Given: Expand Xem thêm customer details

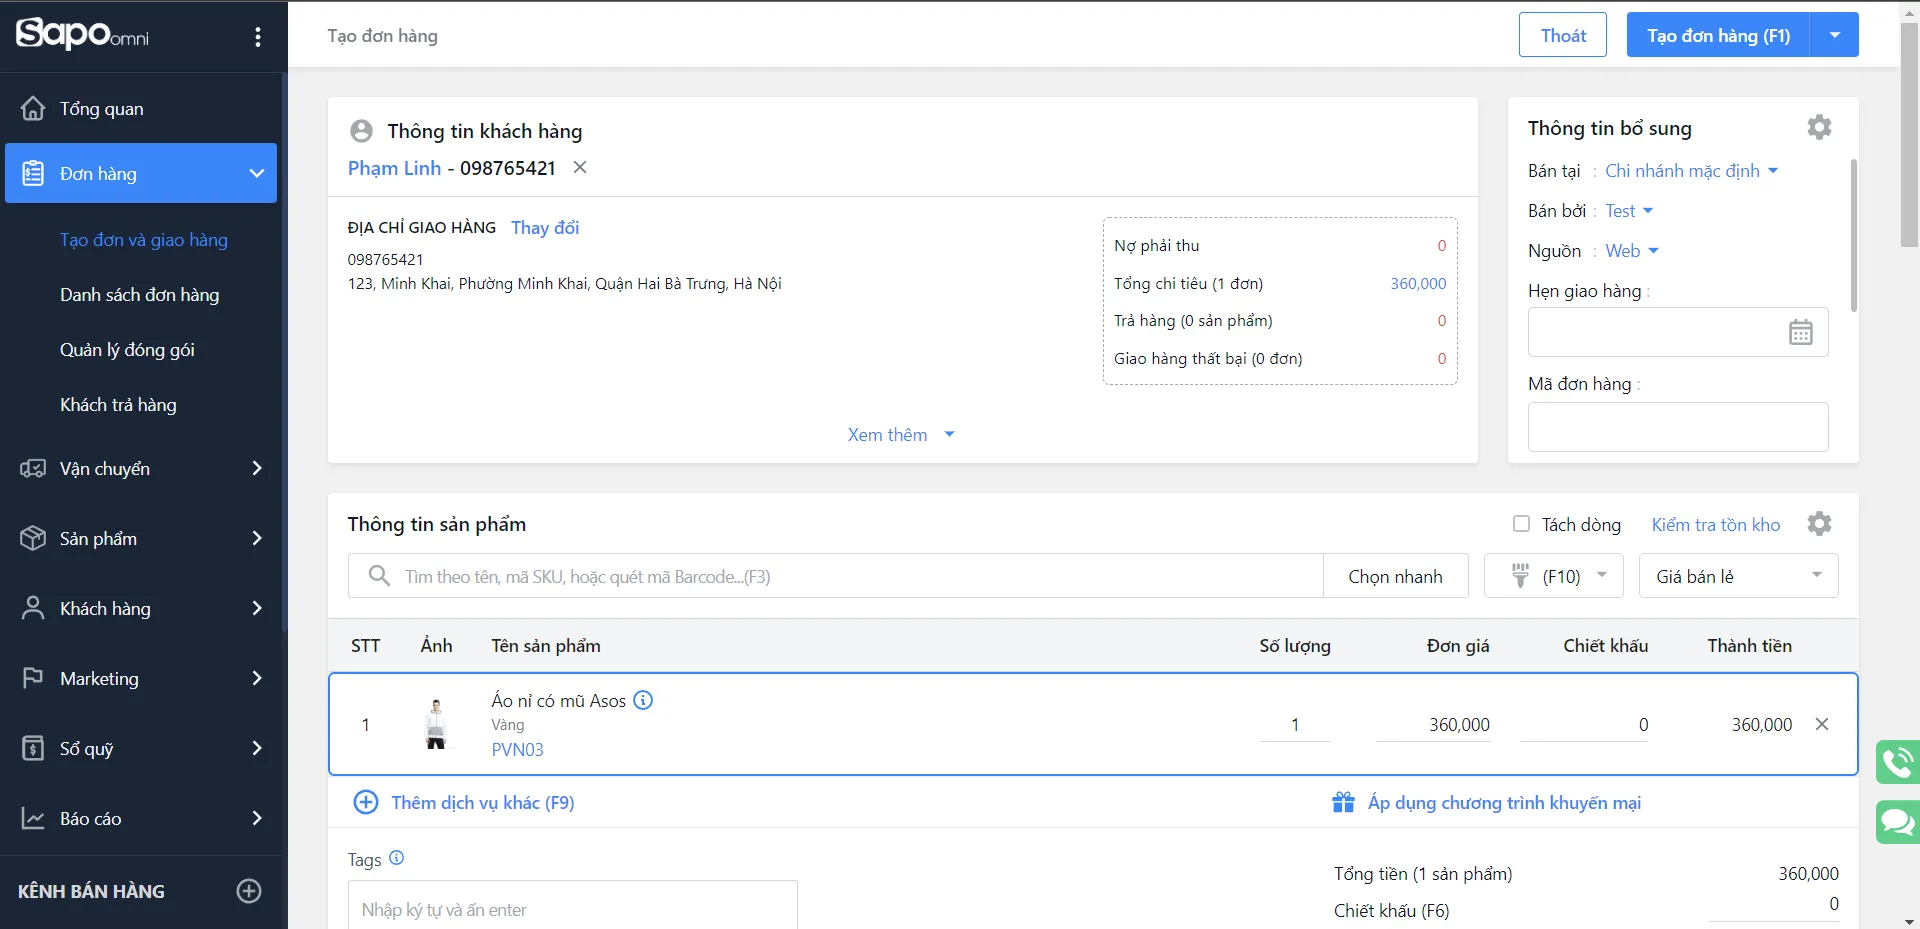Looking at the screenshot, I should coord(901,435).
